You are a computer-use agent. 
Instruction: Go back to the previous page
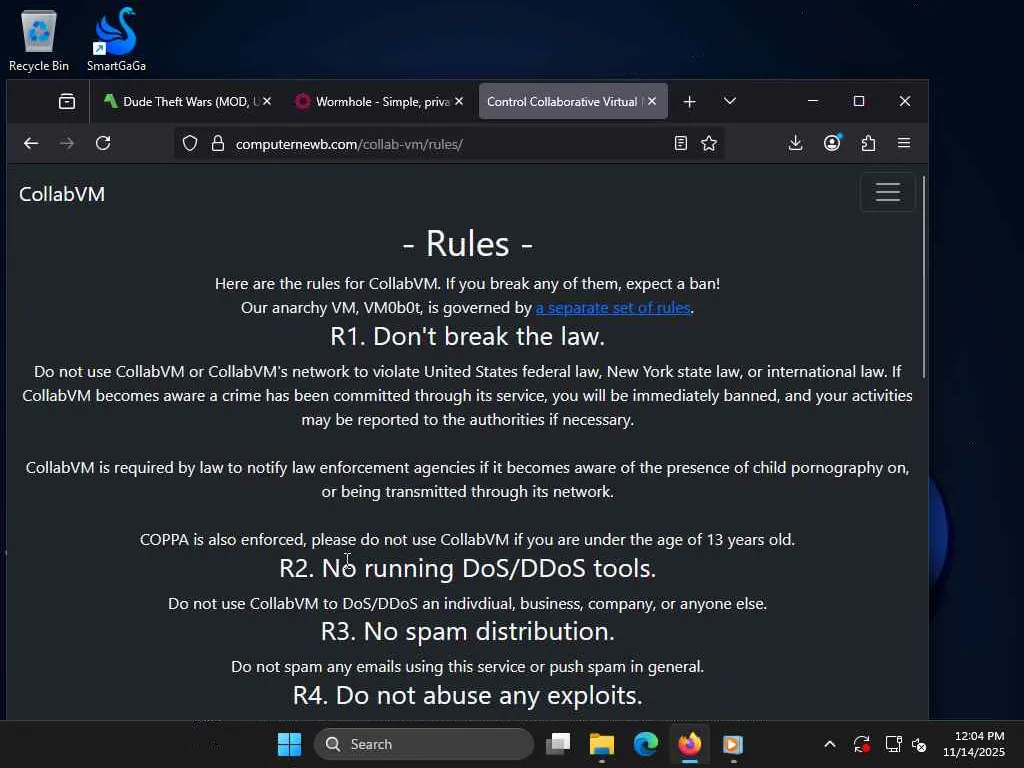tap(31, 143)
